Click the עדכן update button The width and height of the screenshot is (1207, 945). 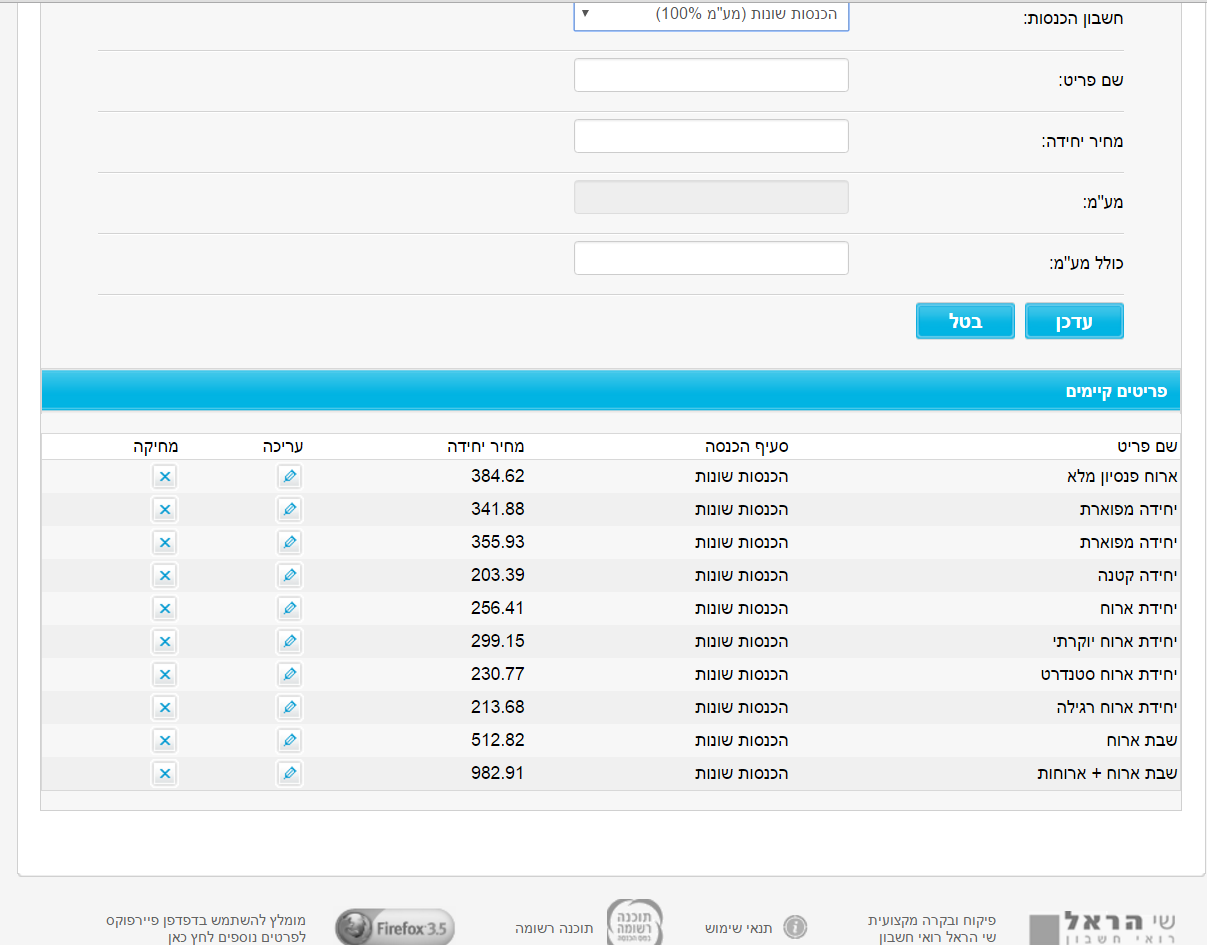pyautogui.click(x=1074, y=321)
